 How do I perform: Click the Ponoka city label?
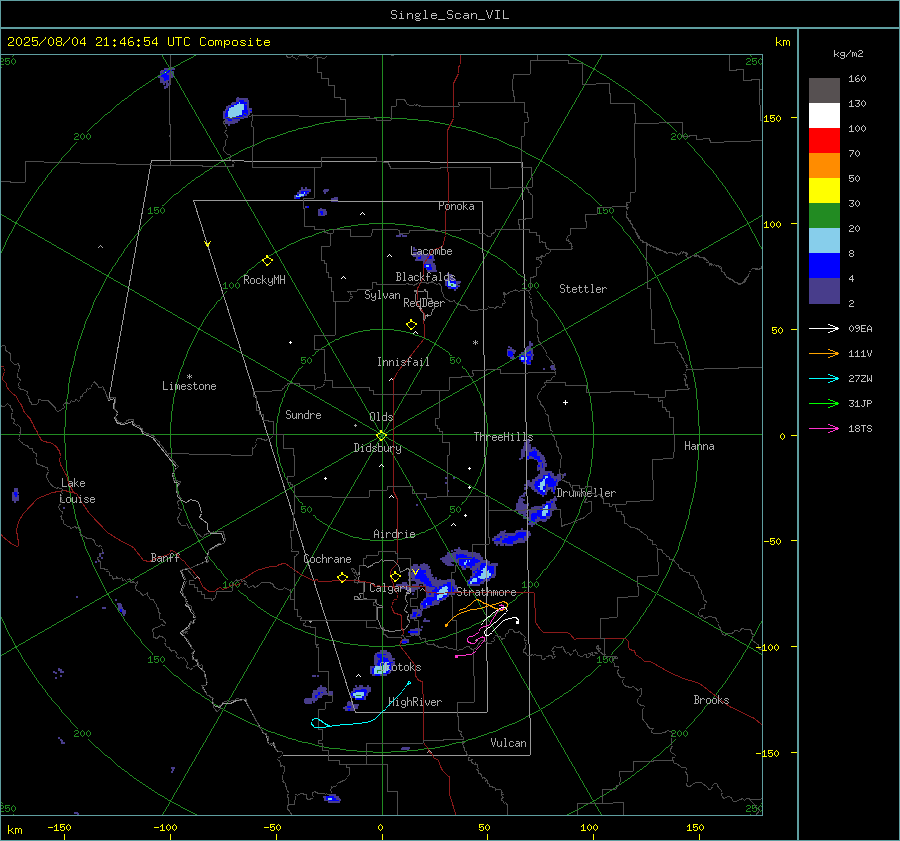tap(456, 206)
